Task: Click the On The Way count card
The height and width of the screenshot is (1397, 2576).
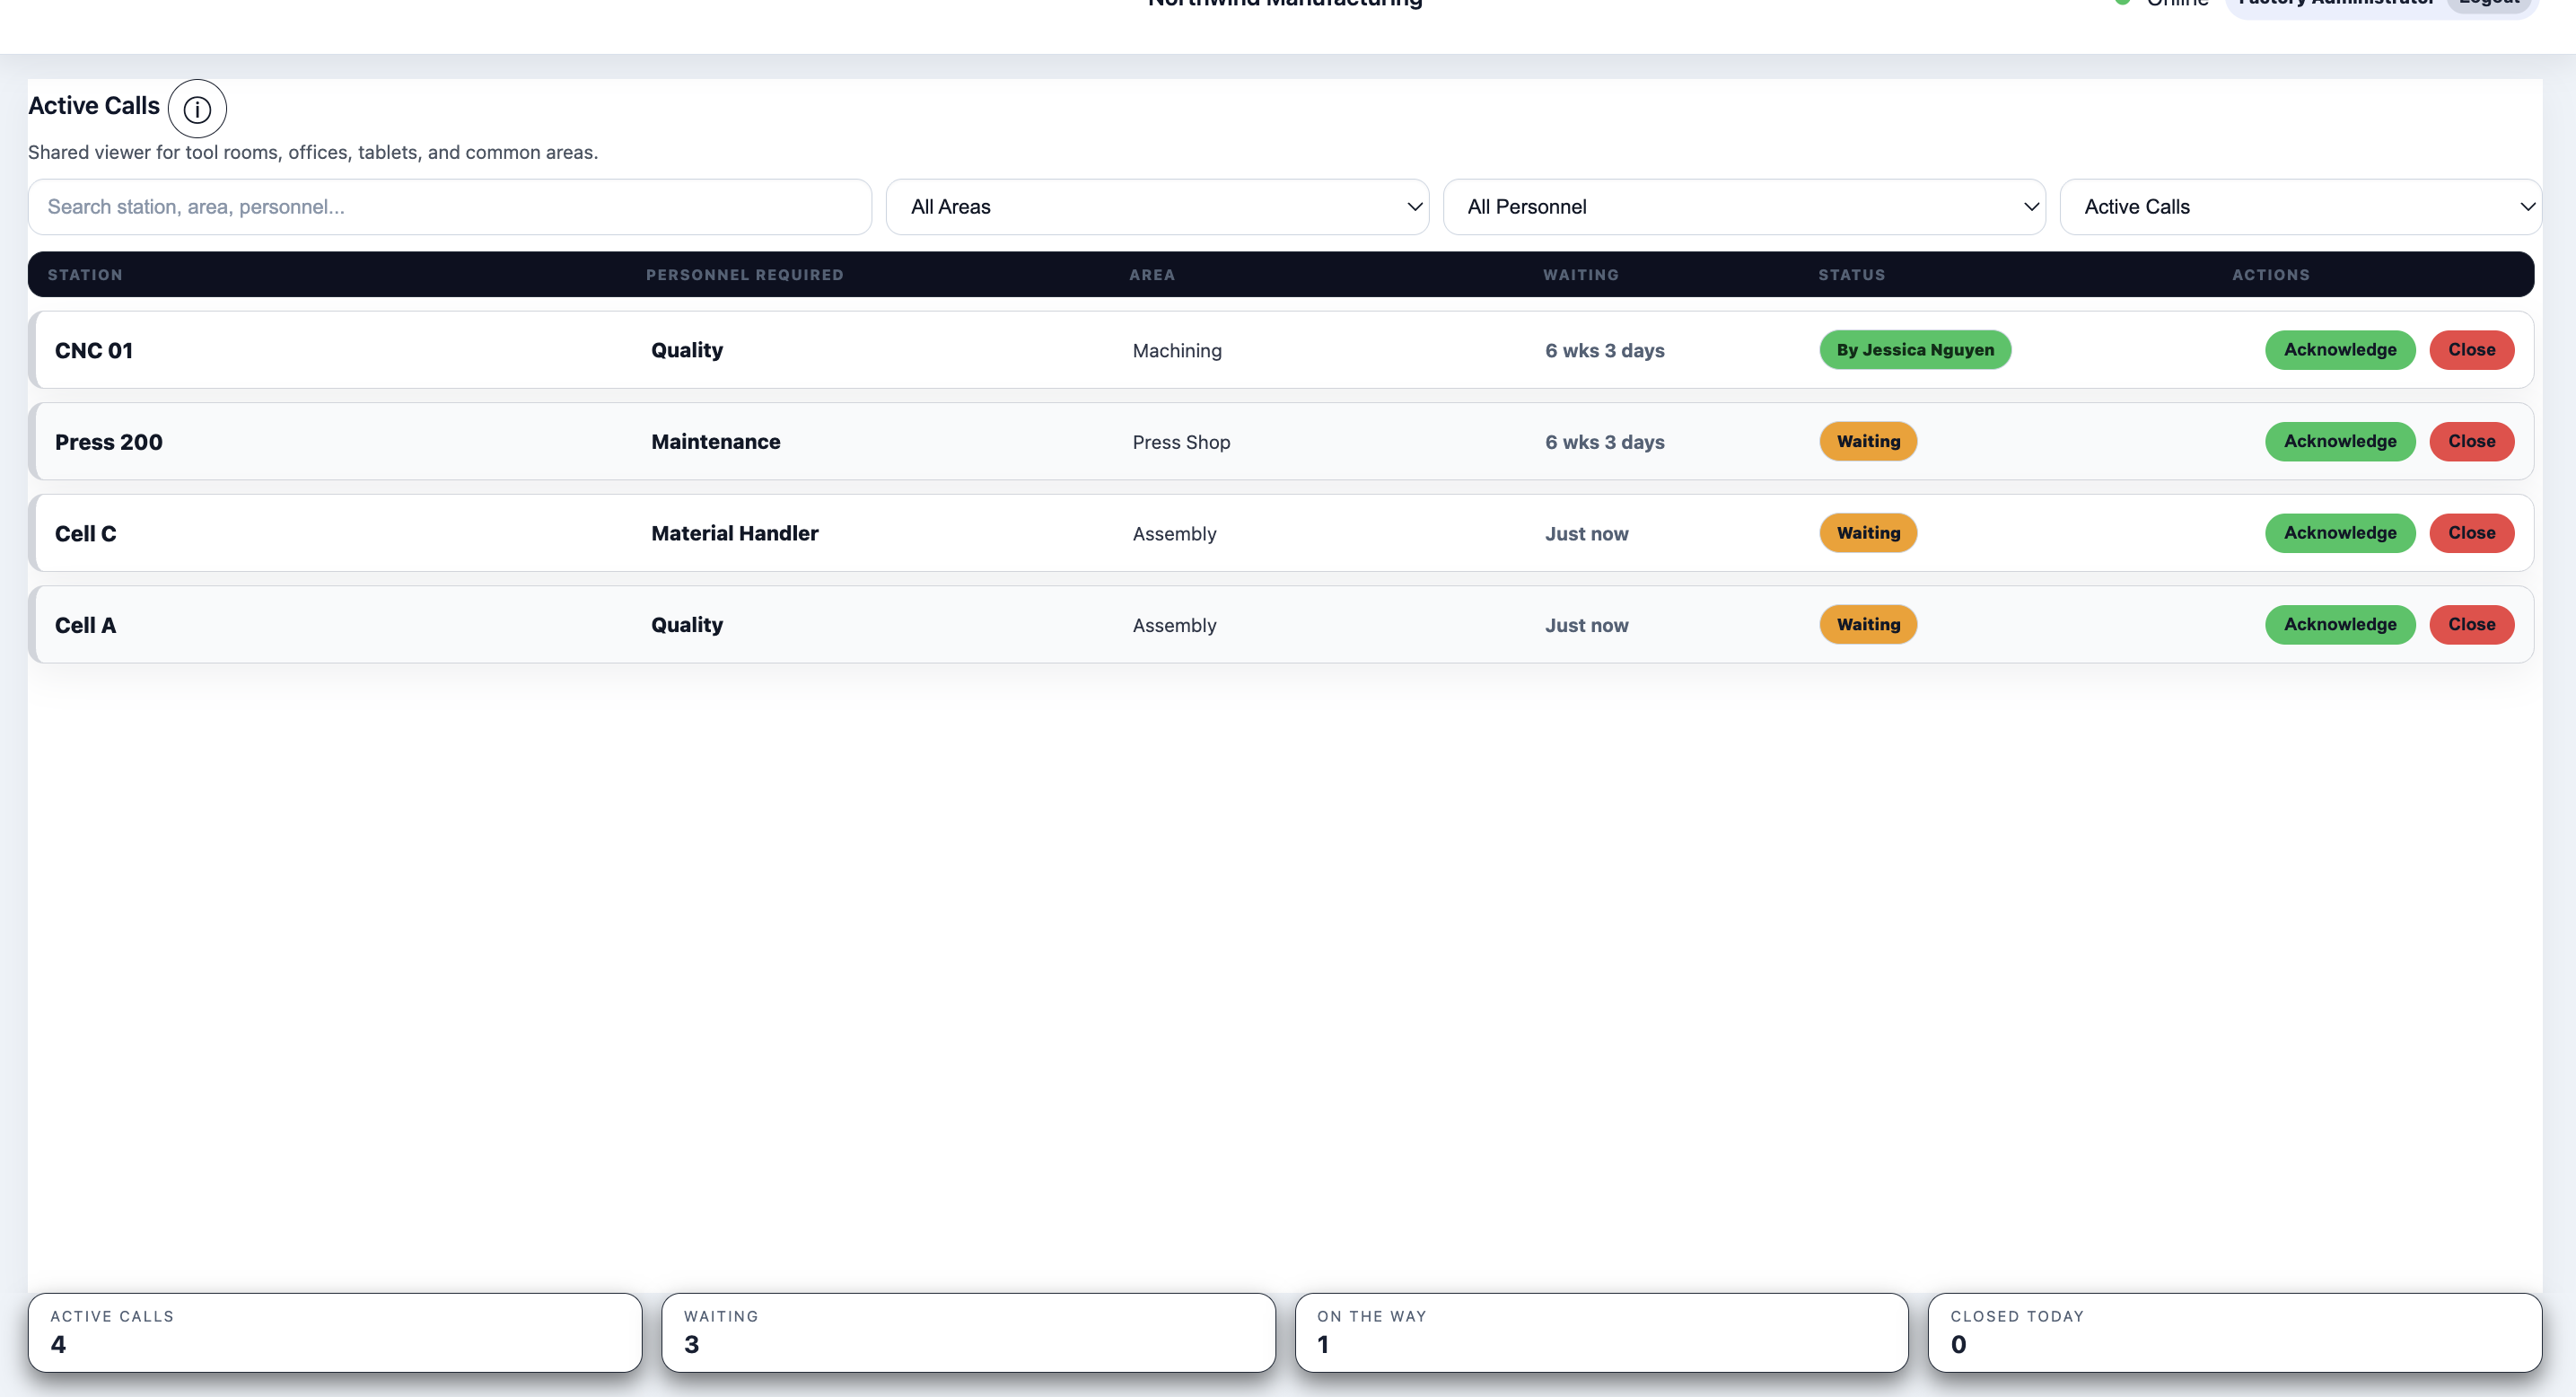Action: [x=1602, y=1333]
